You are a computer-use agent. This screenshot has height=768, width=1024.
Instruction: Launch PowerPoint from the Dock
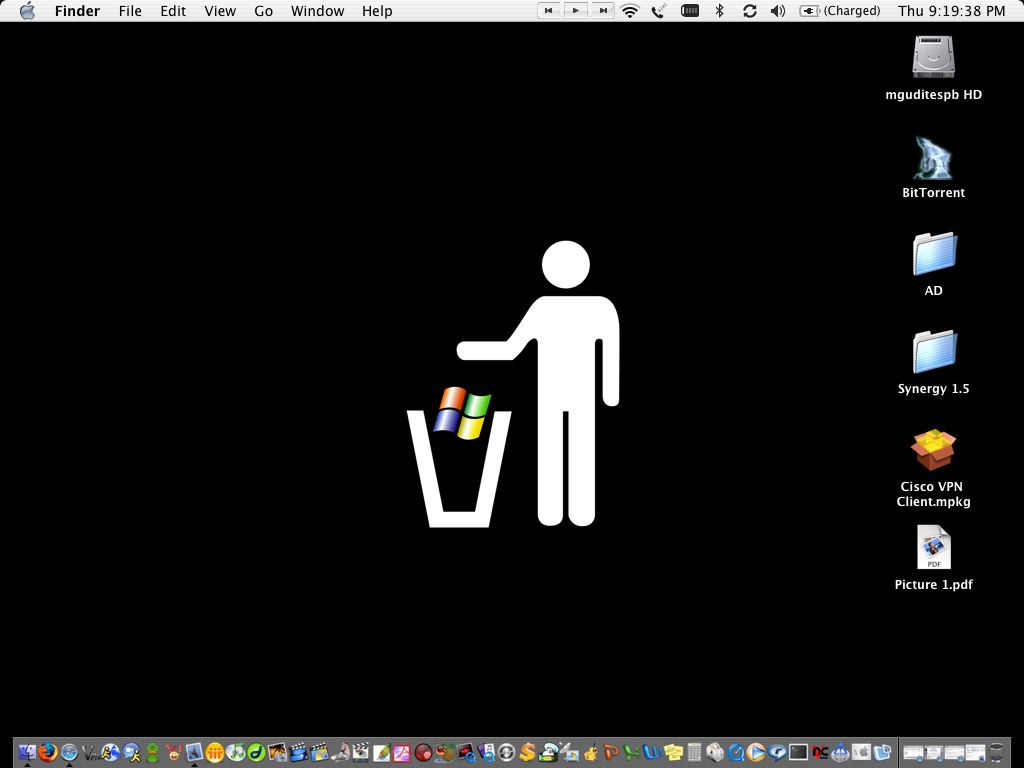pos(611,752)
